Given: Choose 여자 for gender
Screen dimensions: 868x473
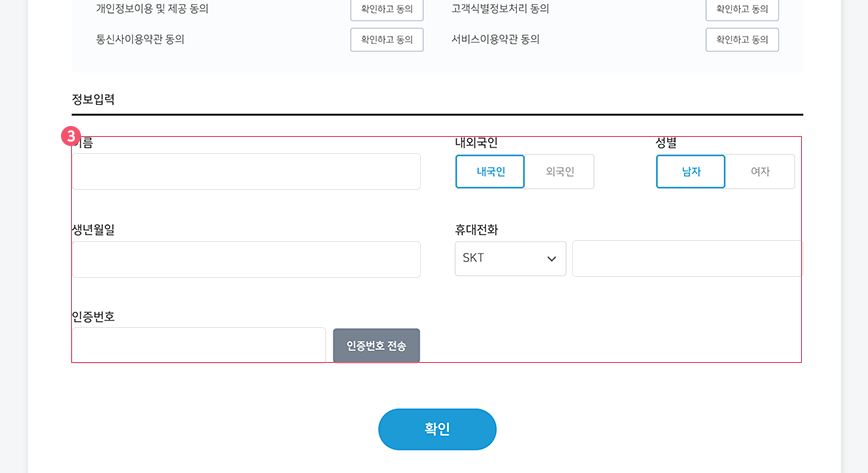Looking at the screenshot, I should 760,172.
